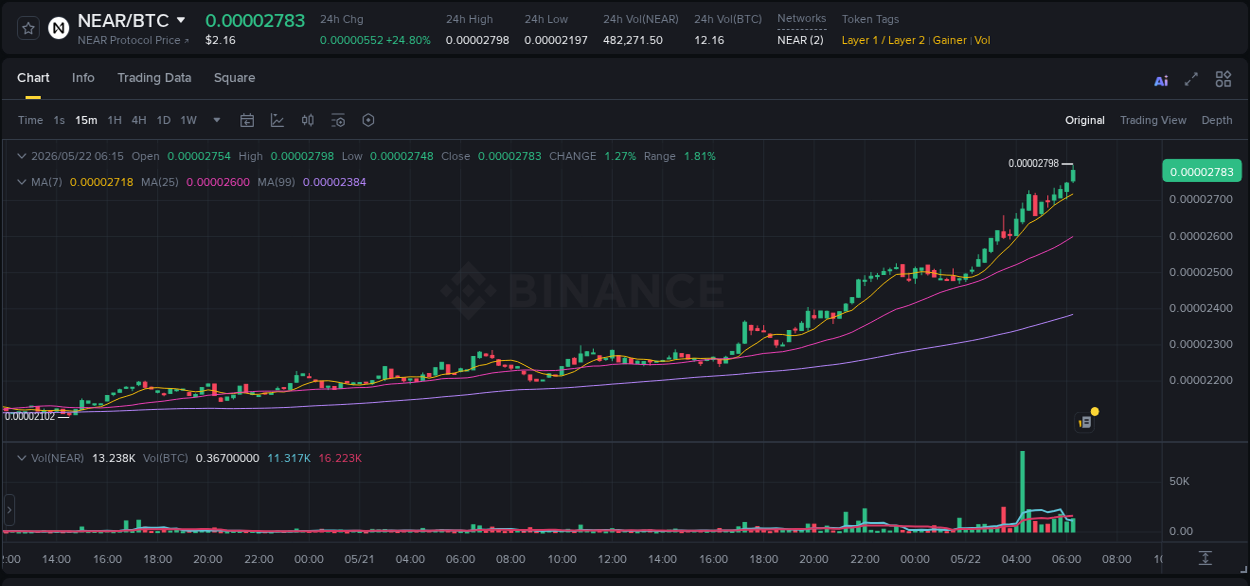
Task: Switch to Depth chart view
Action: pyautogui.click(x=1217, y=120)
